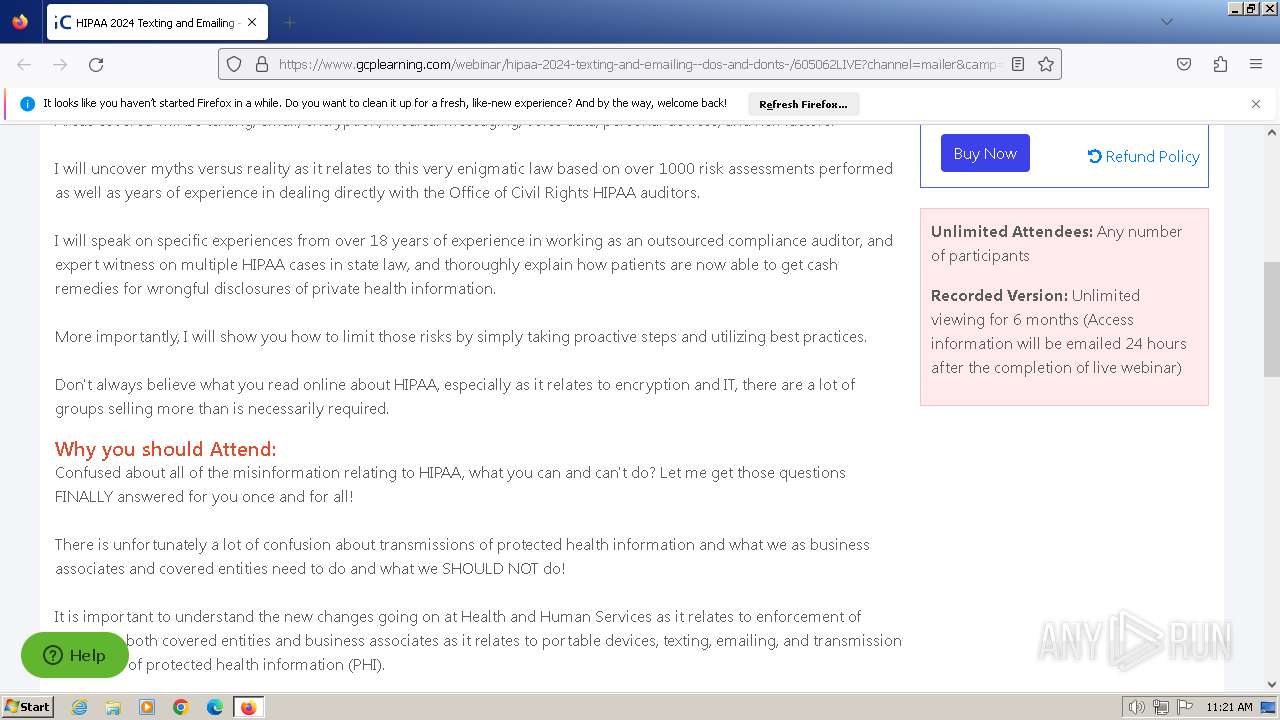The image size is (1280, 720).
Task: Dismiss the Firefox refresh notification bar
Action: point(1256,104)
